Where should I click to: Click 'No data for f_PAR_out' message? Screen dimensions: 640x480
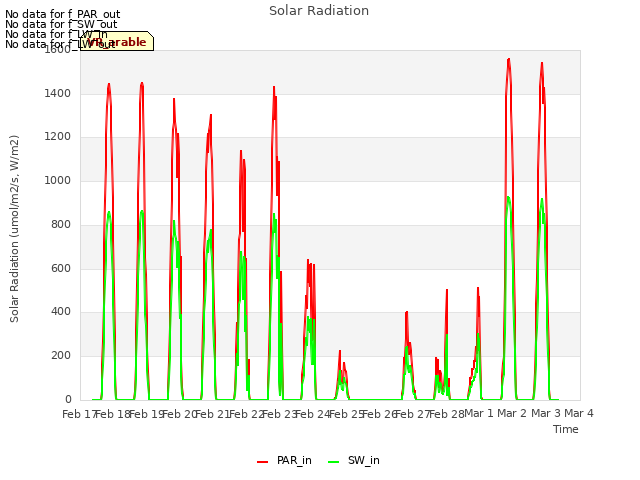pyautogui.click(x=62, y=15)
